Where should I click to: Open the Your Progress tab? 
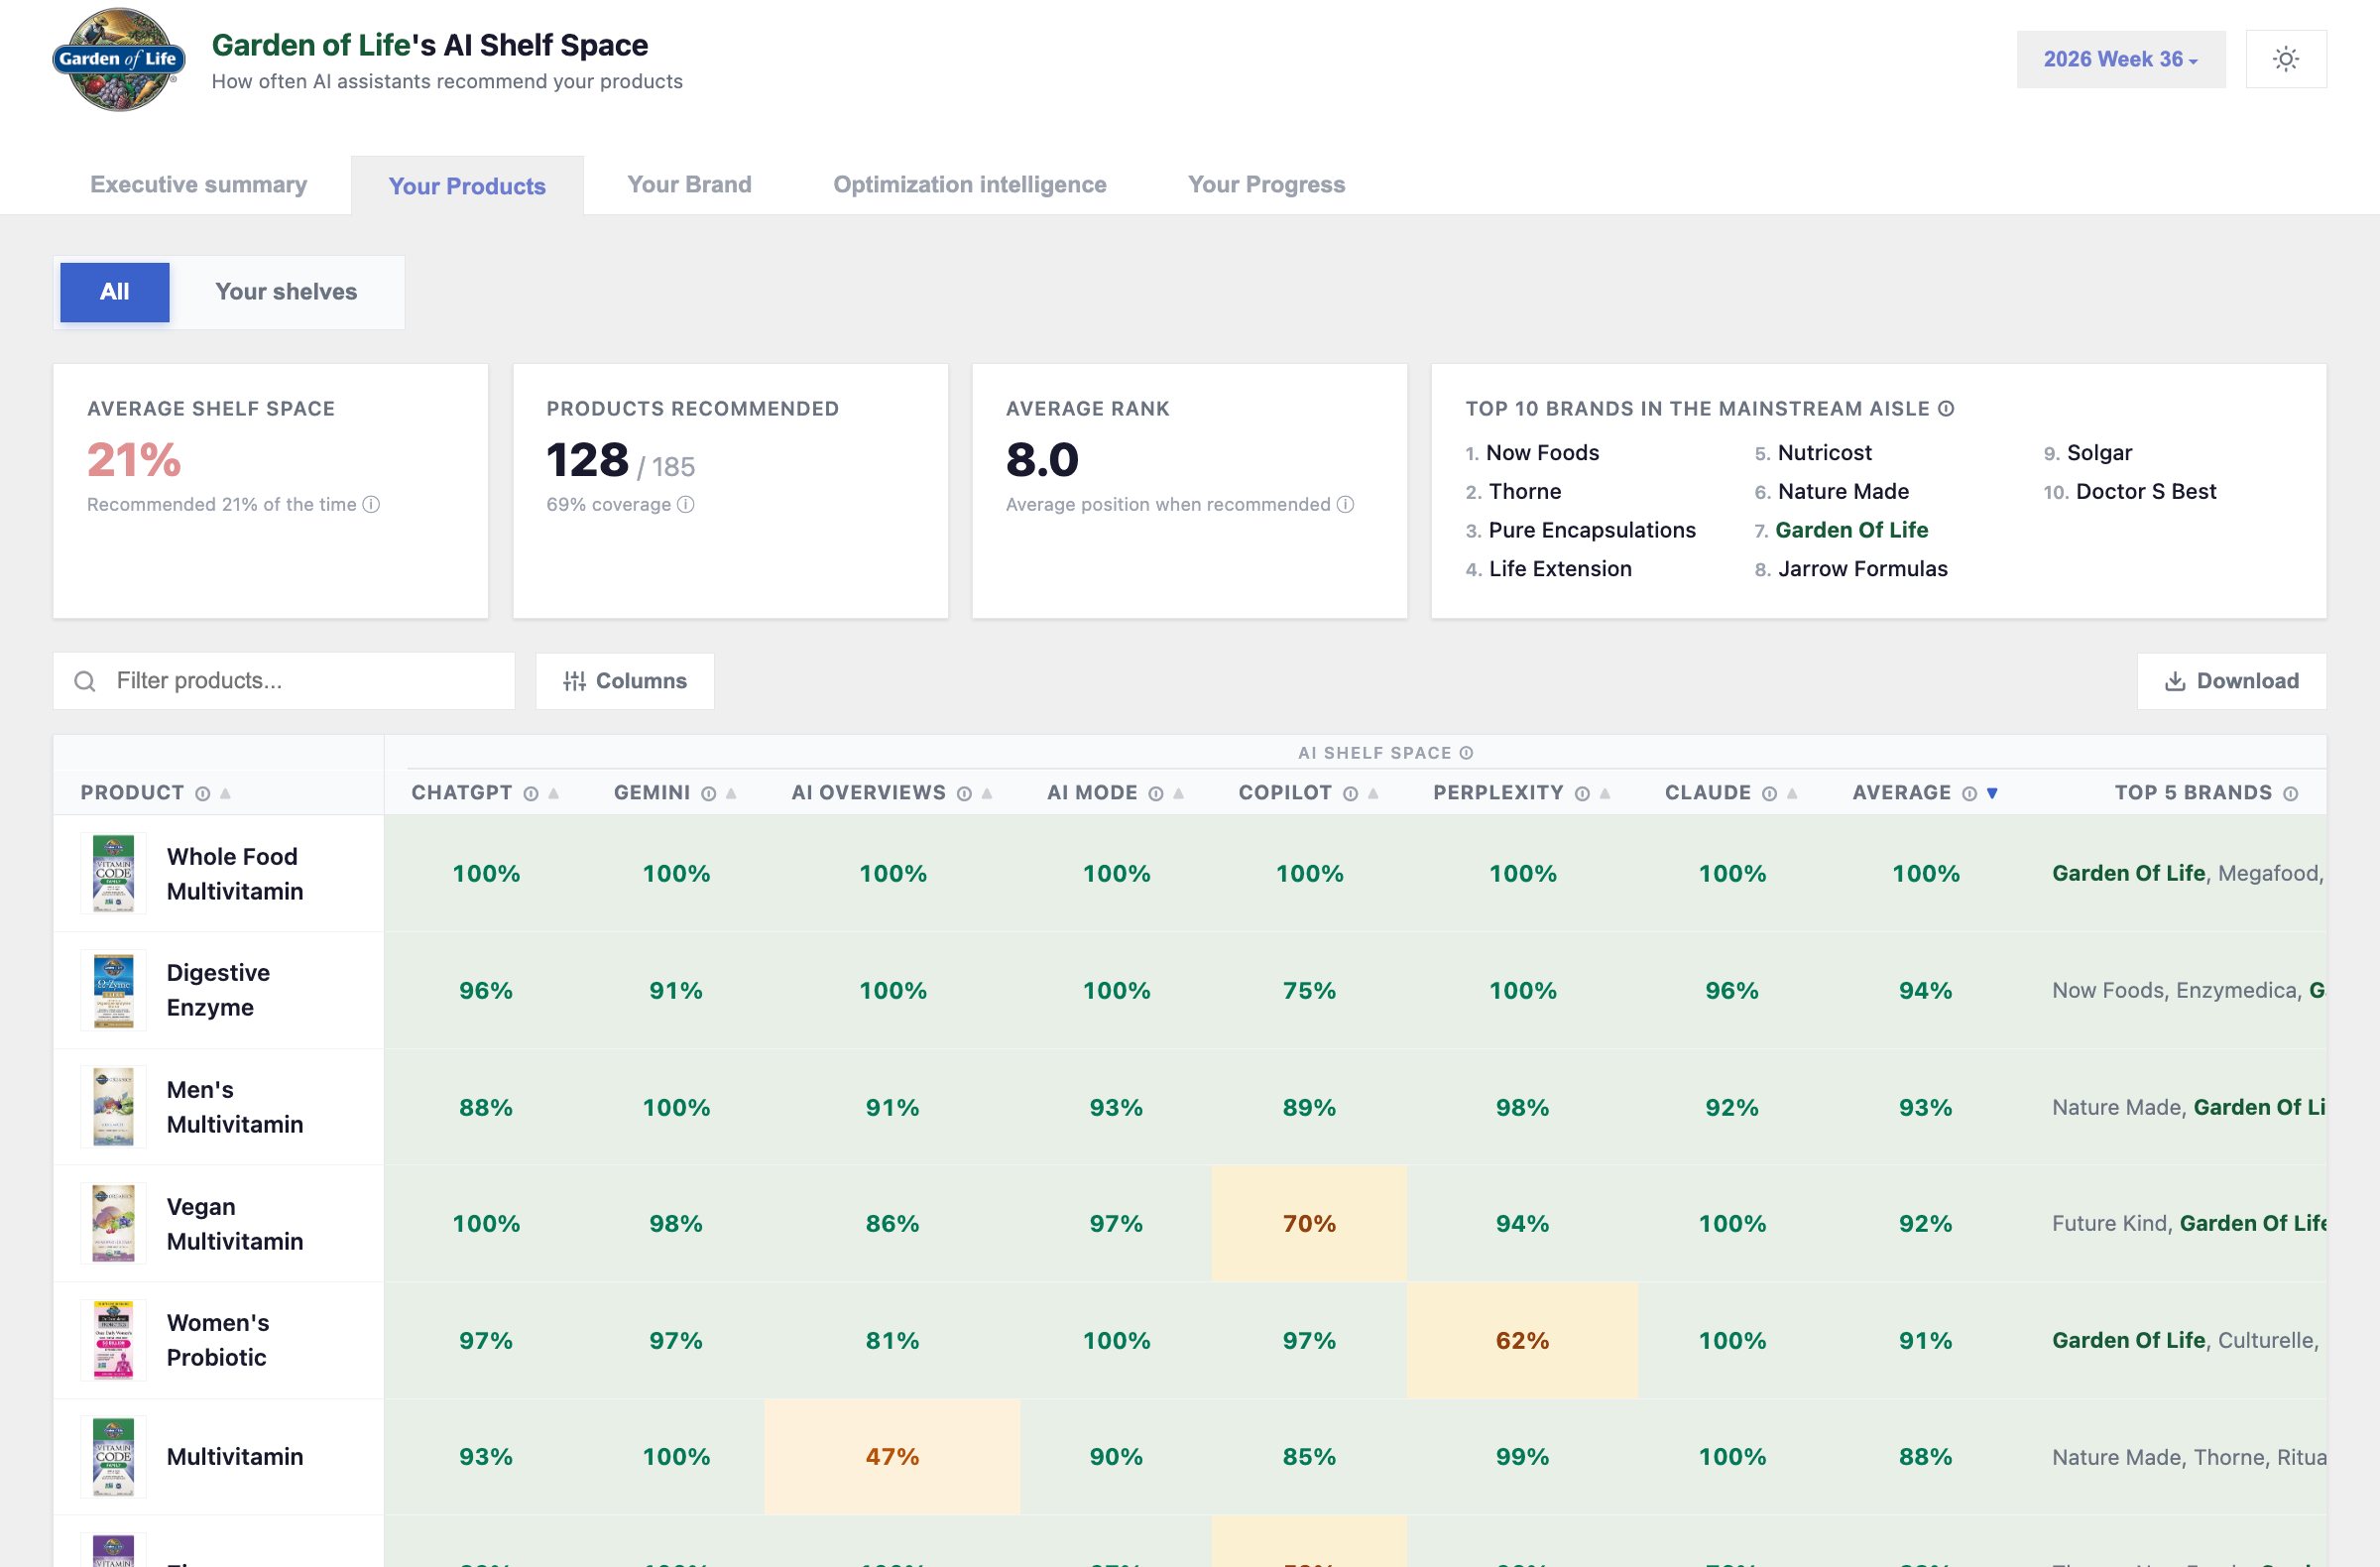1266,184
